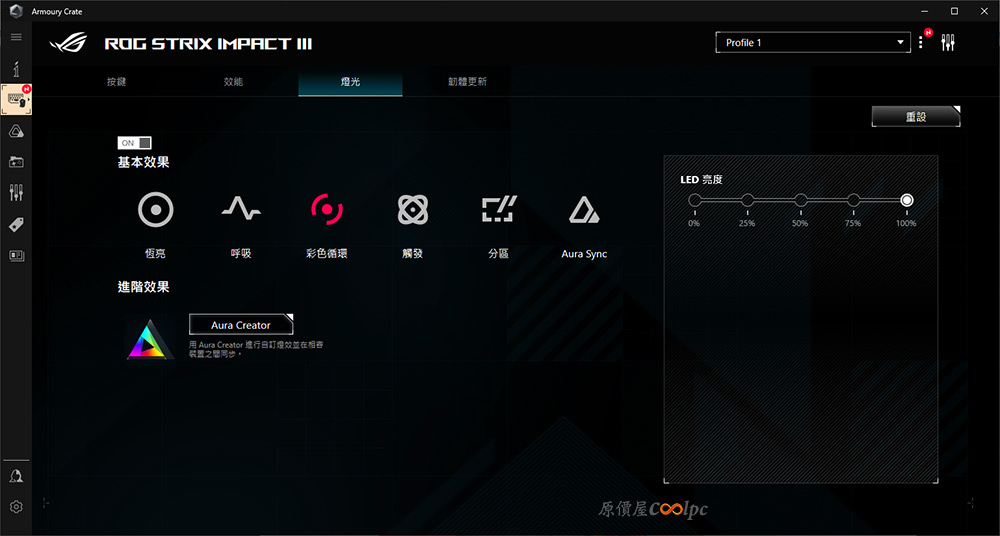
Task: Open the Settings gear in the sidebar
Action: (17, 507)
